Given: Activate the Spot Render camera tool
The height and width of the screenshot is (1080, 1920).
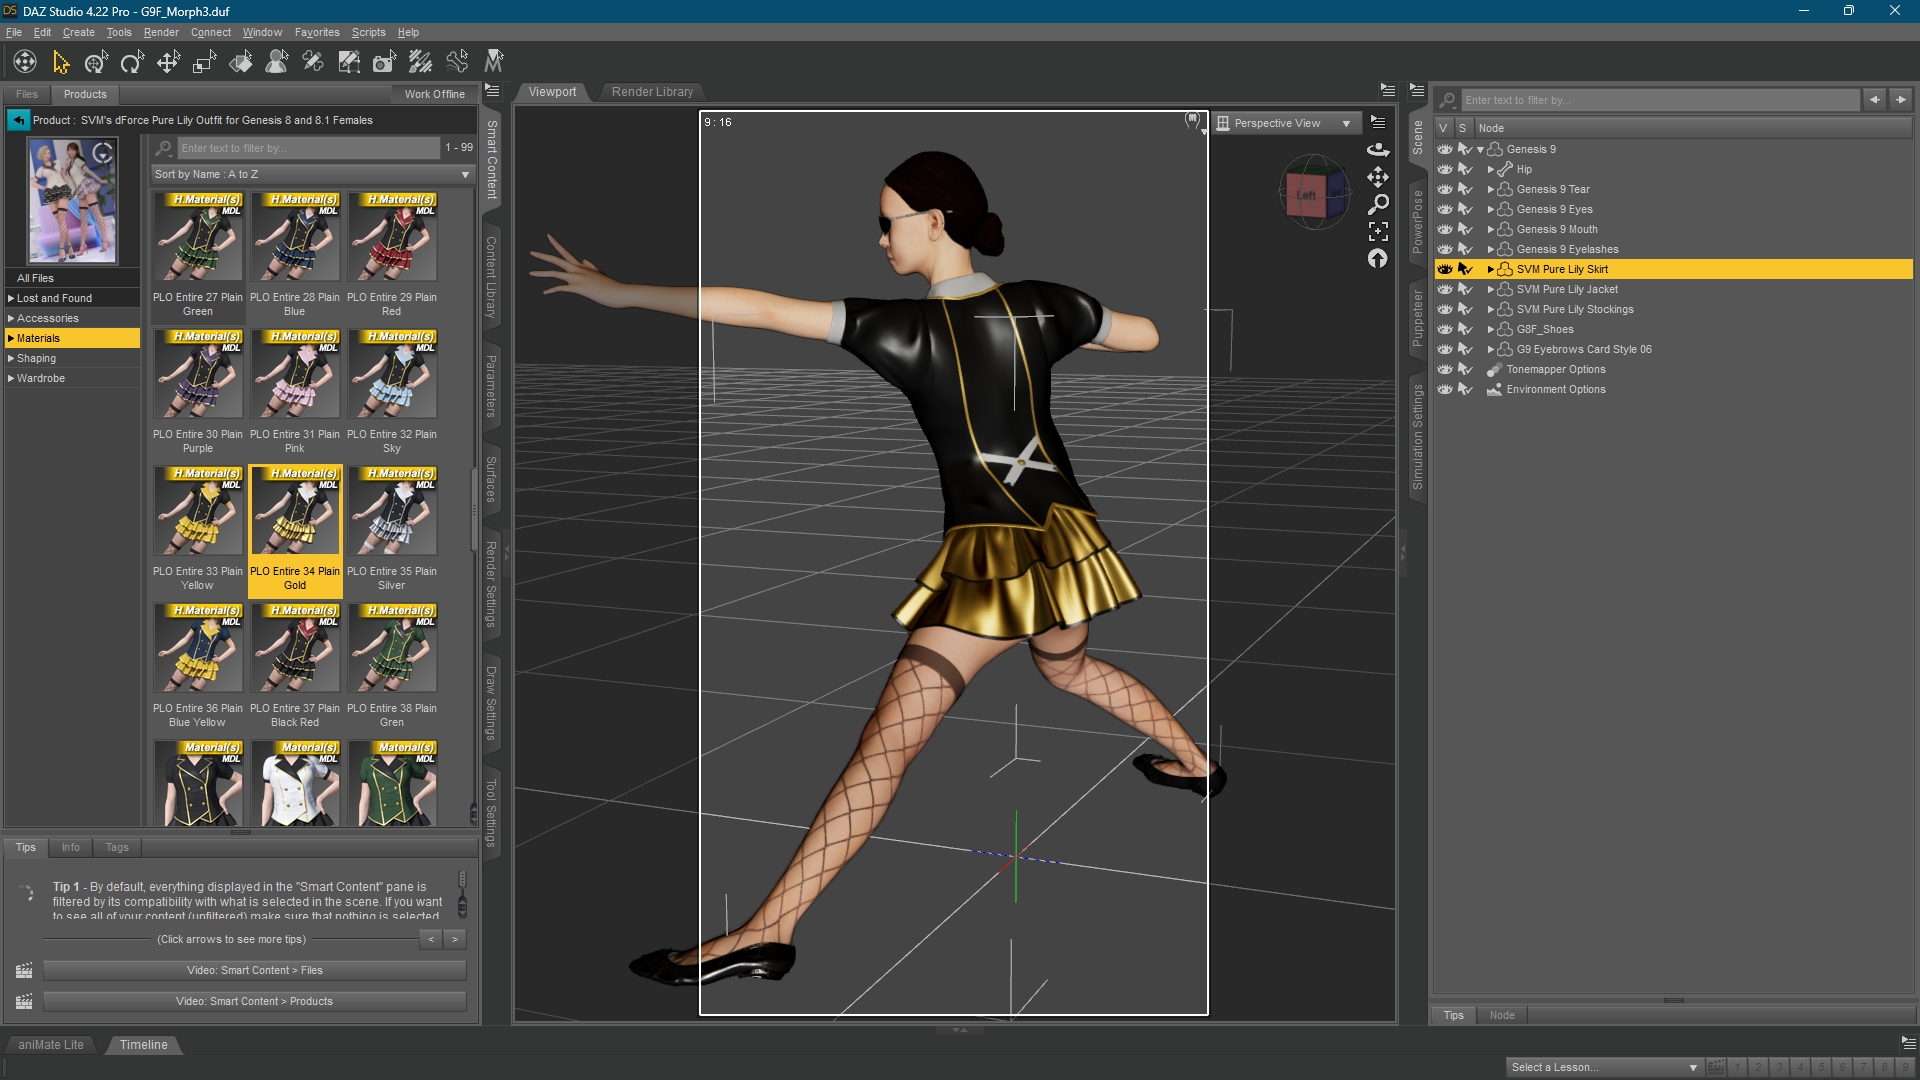Looking at the screenshot, I should pos(384,63).
